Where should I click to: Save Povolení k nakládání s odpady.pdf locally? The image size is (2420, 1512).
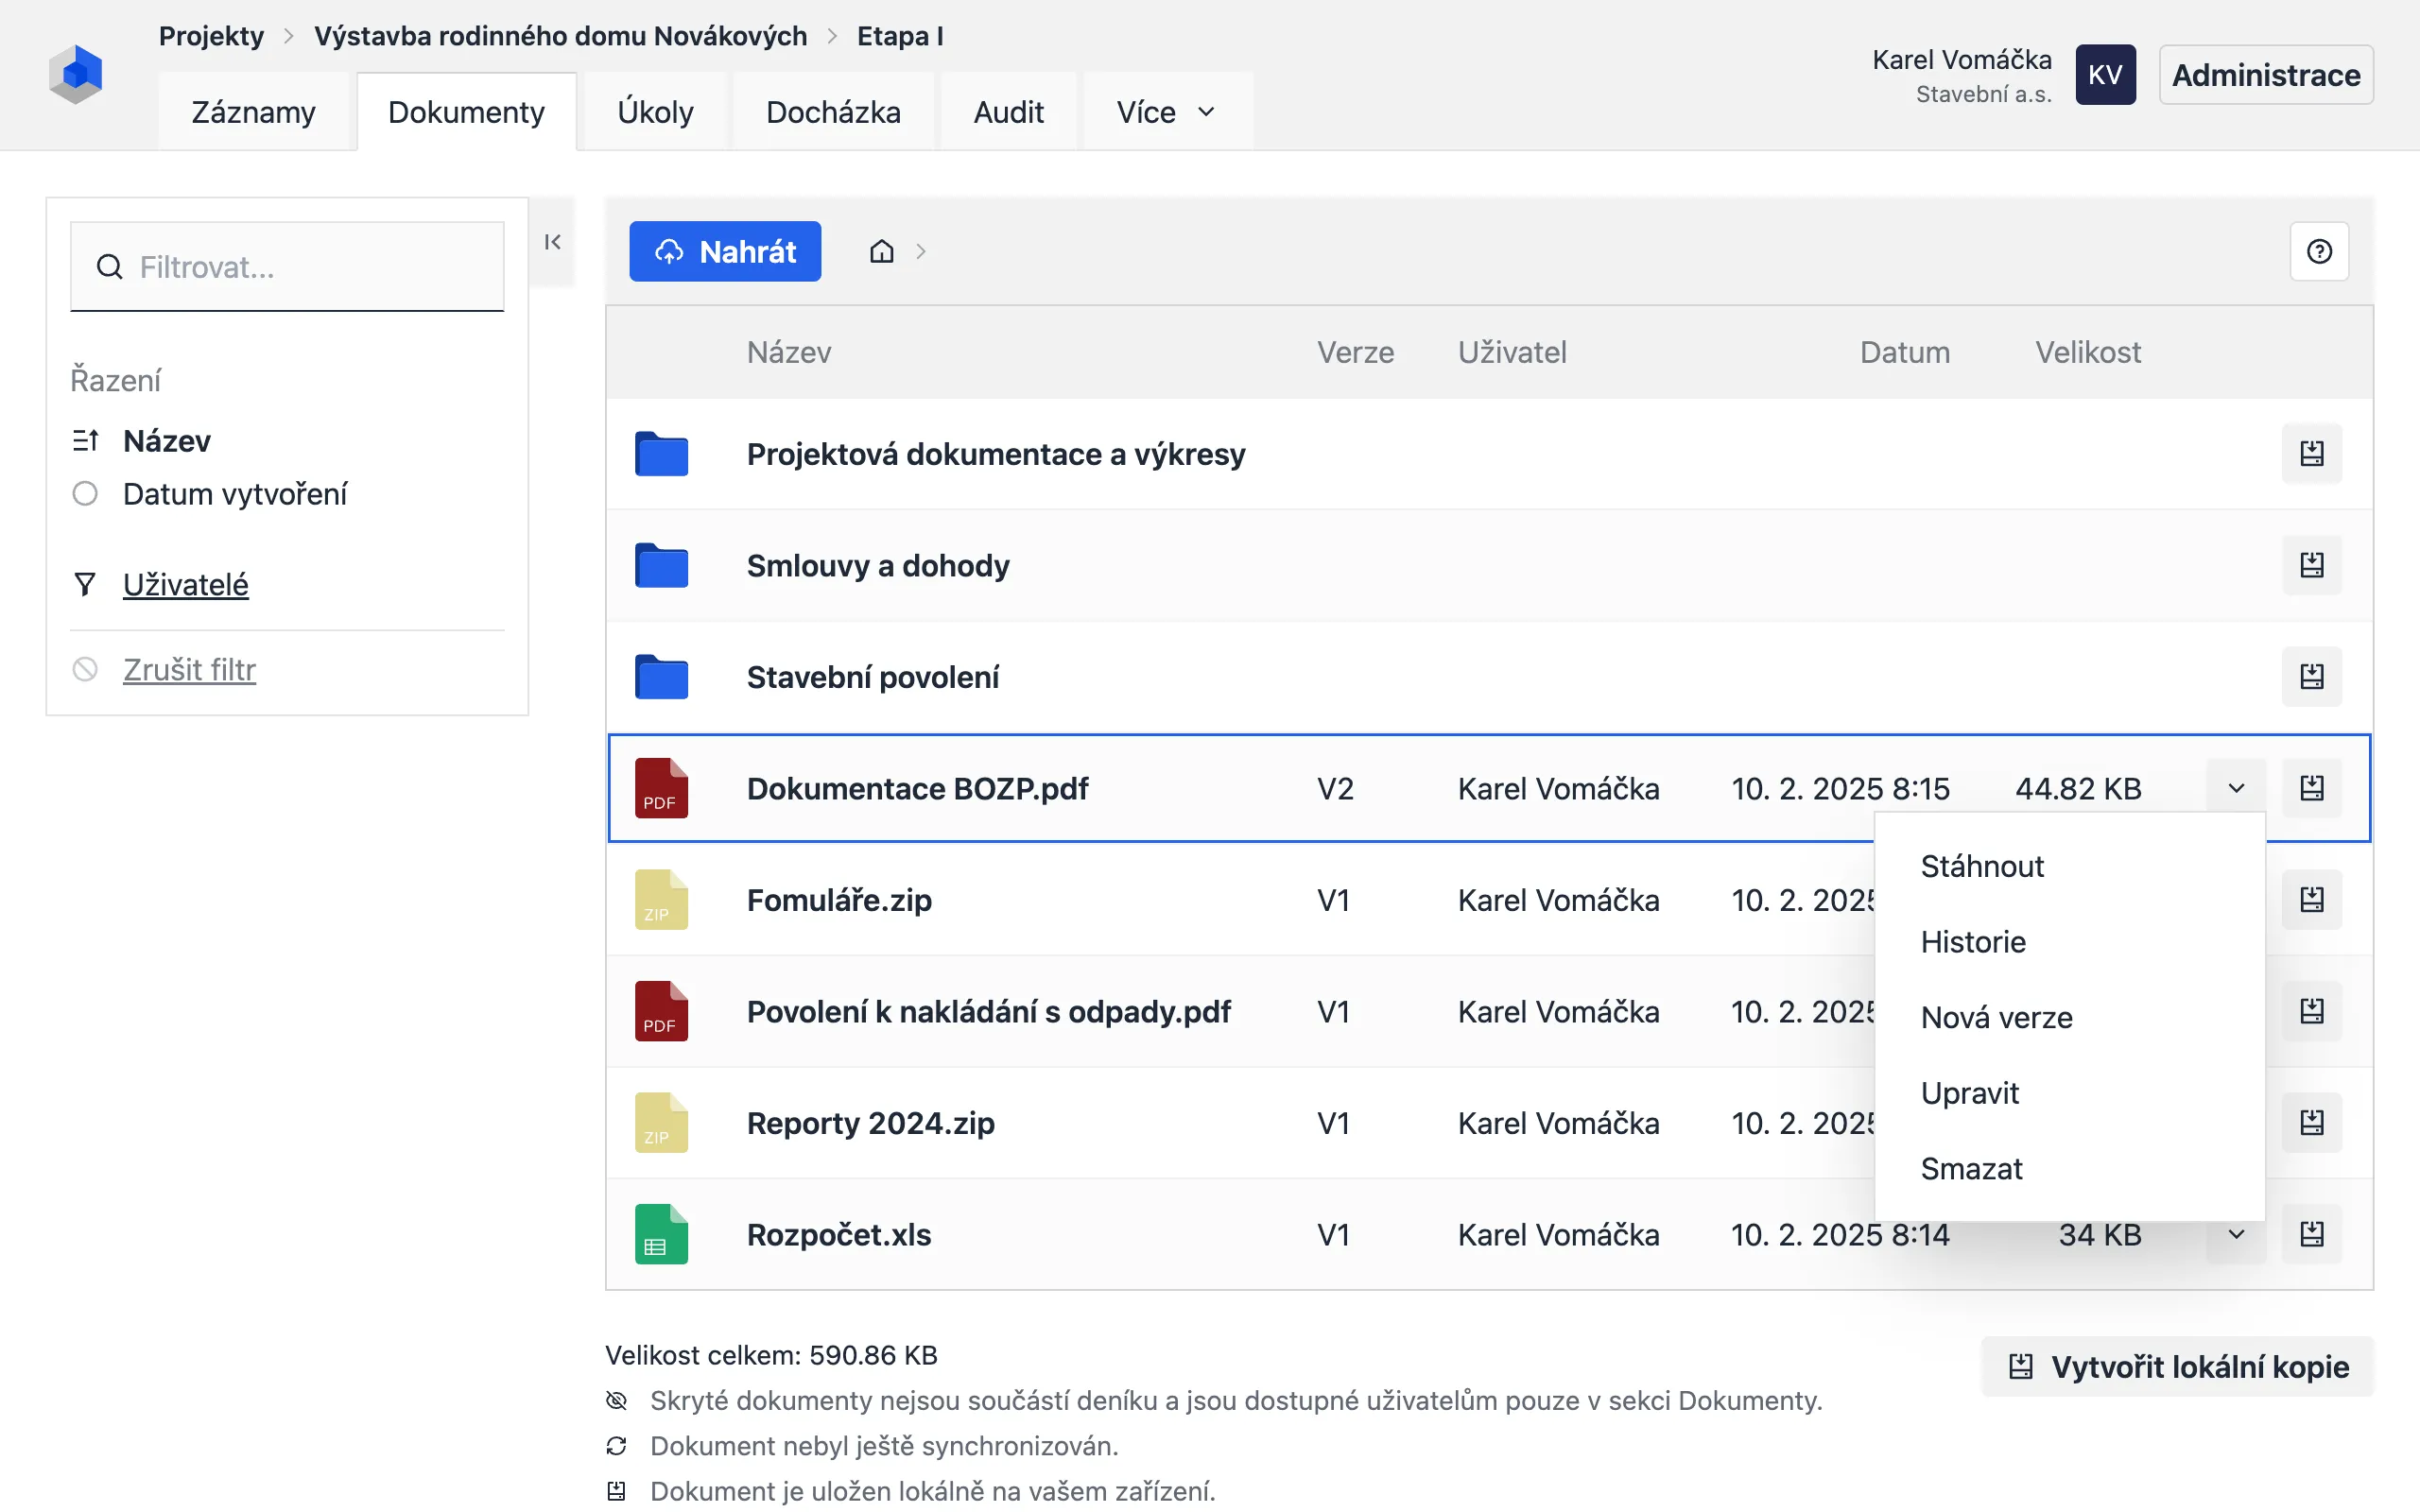(x=2312, y=1011)
